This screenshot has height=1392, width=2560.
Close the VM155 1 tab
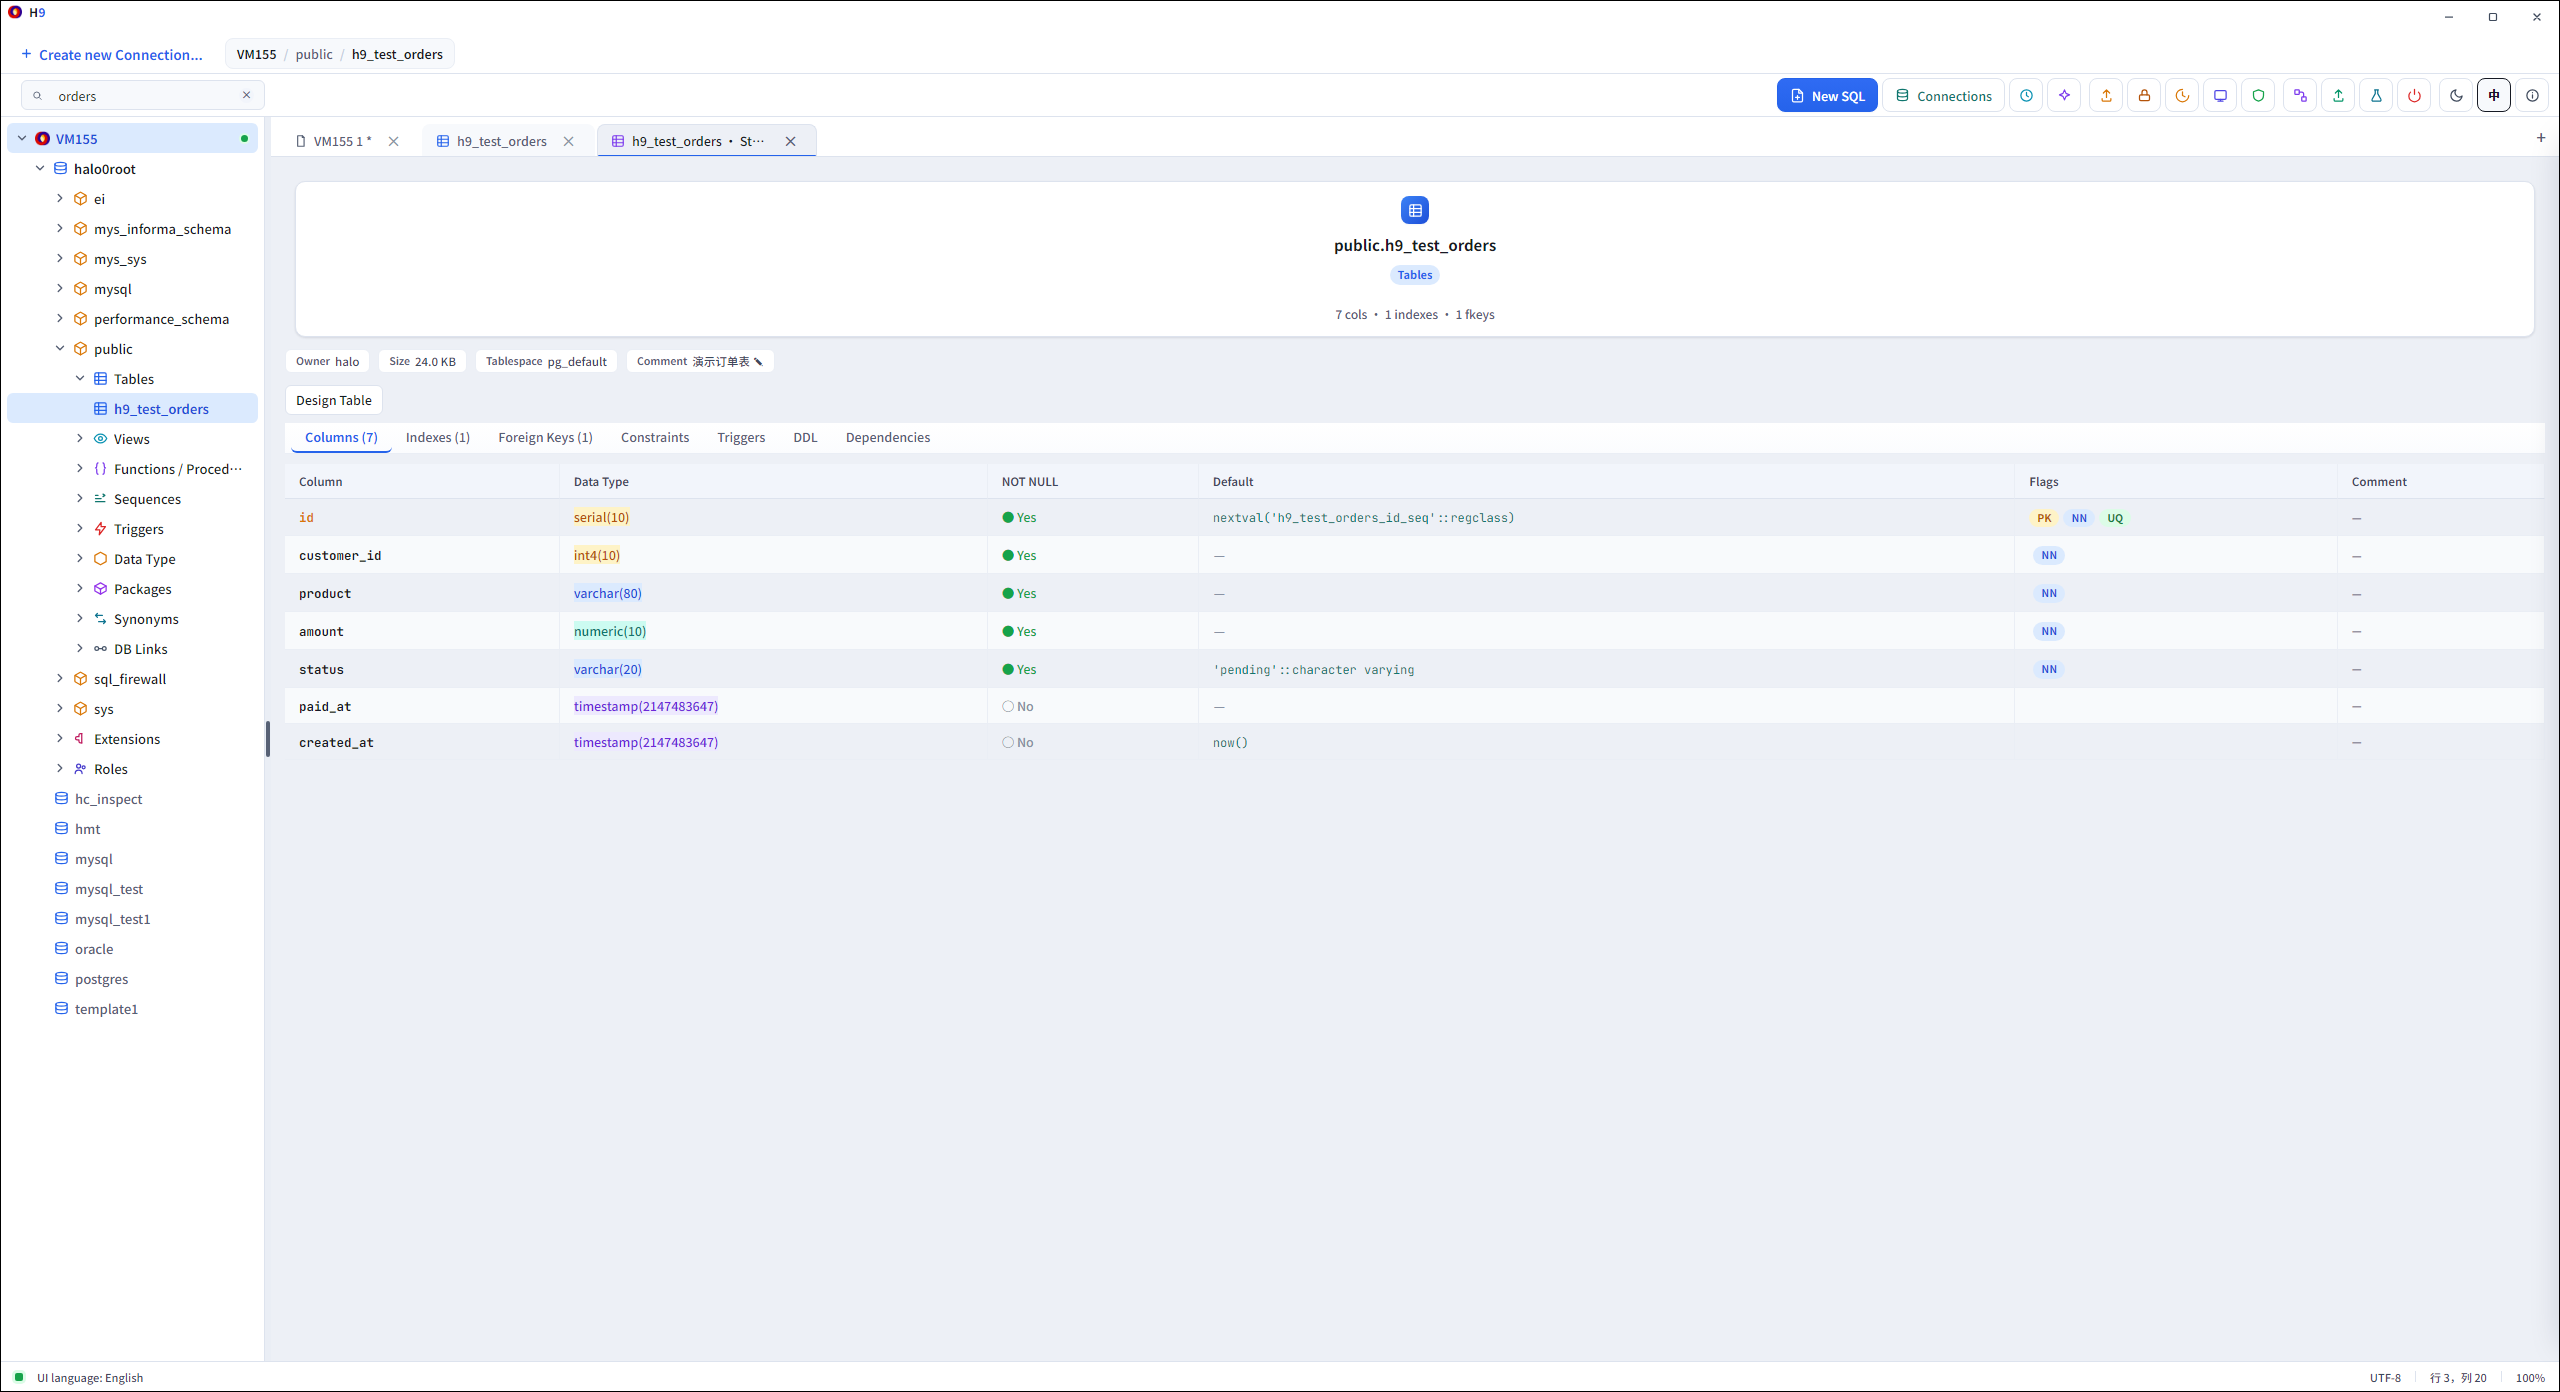pyautogui.click(x=394, y=141)
